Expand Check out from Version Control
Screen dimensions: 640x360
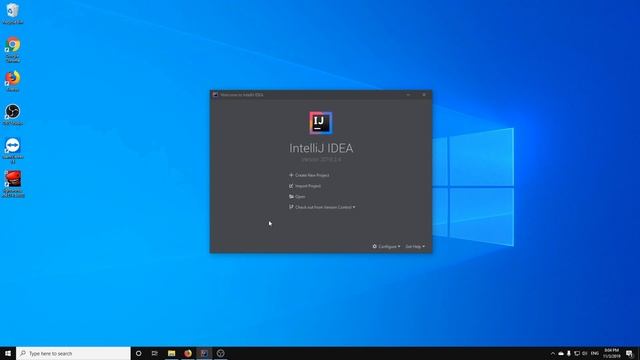(x=322, y=207)
